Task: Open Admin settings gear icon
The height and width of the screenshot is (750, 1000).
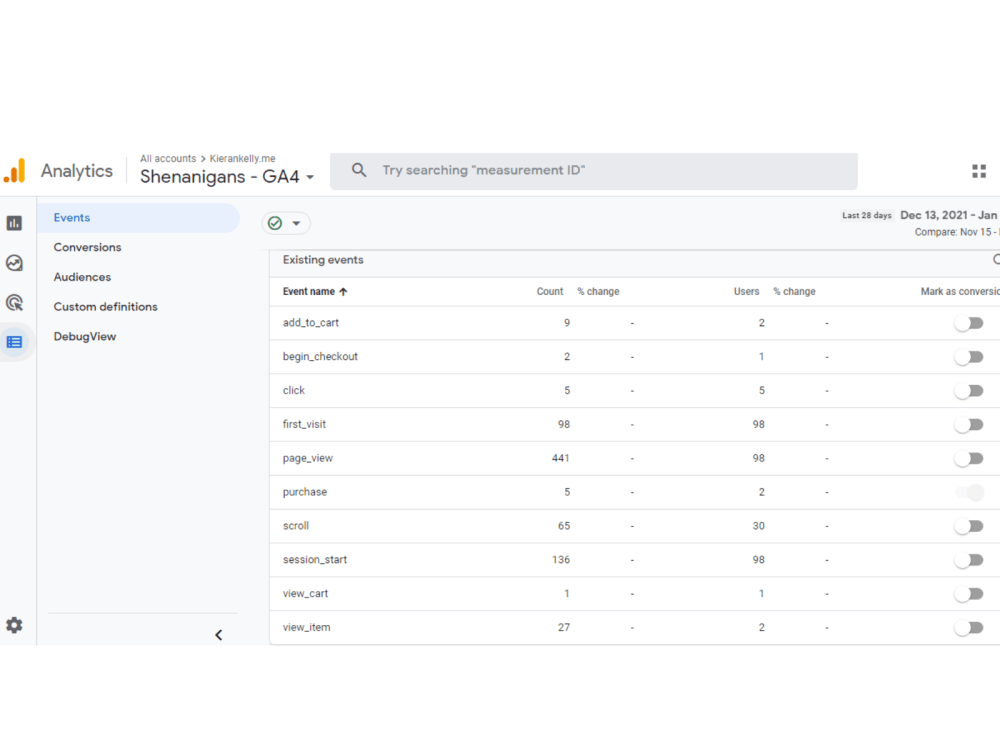Action: (x=14, y=625)
